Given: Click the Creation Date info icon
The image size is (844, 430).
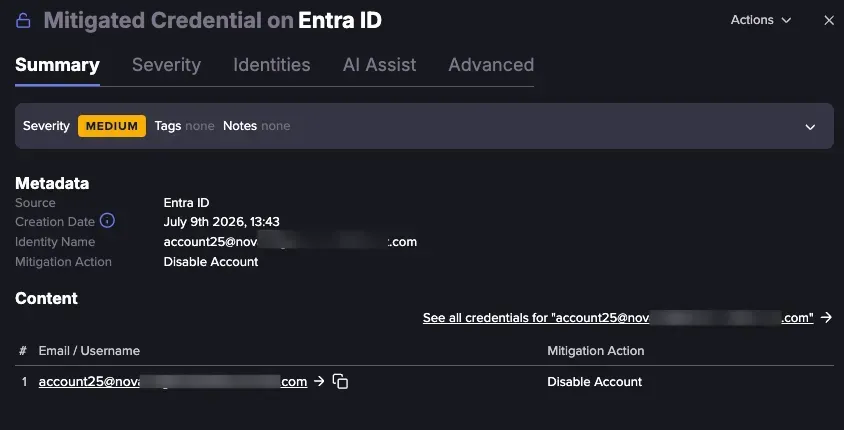Looking at the screenshot, I should pyautogui.click(x=107, y=221).
